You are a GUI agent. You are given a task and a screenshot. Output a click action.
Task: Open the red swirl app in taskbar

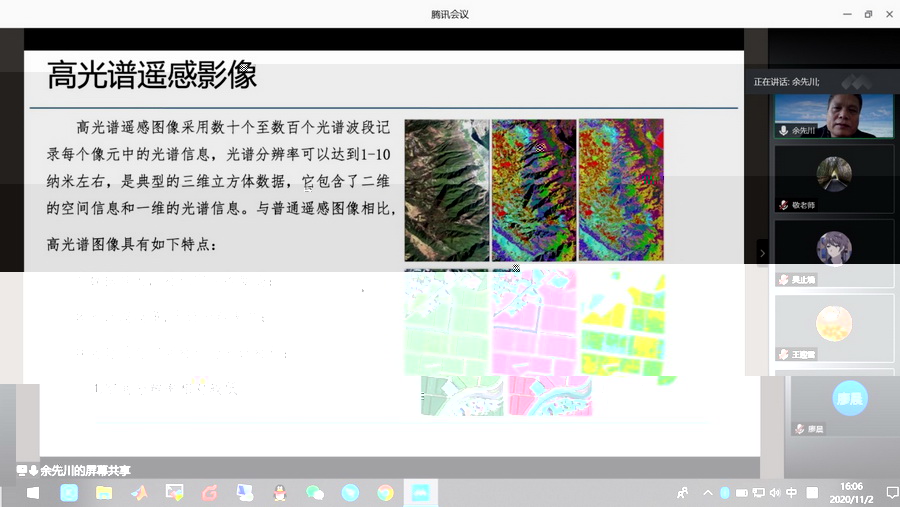[x=210, y=493]
